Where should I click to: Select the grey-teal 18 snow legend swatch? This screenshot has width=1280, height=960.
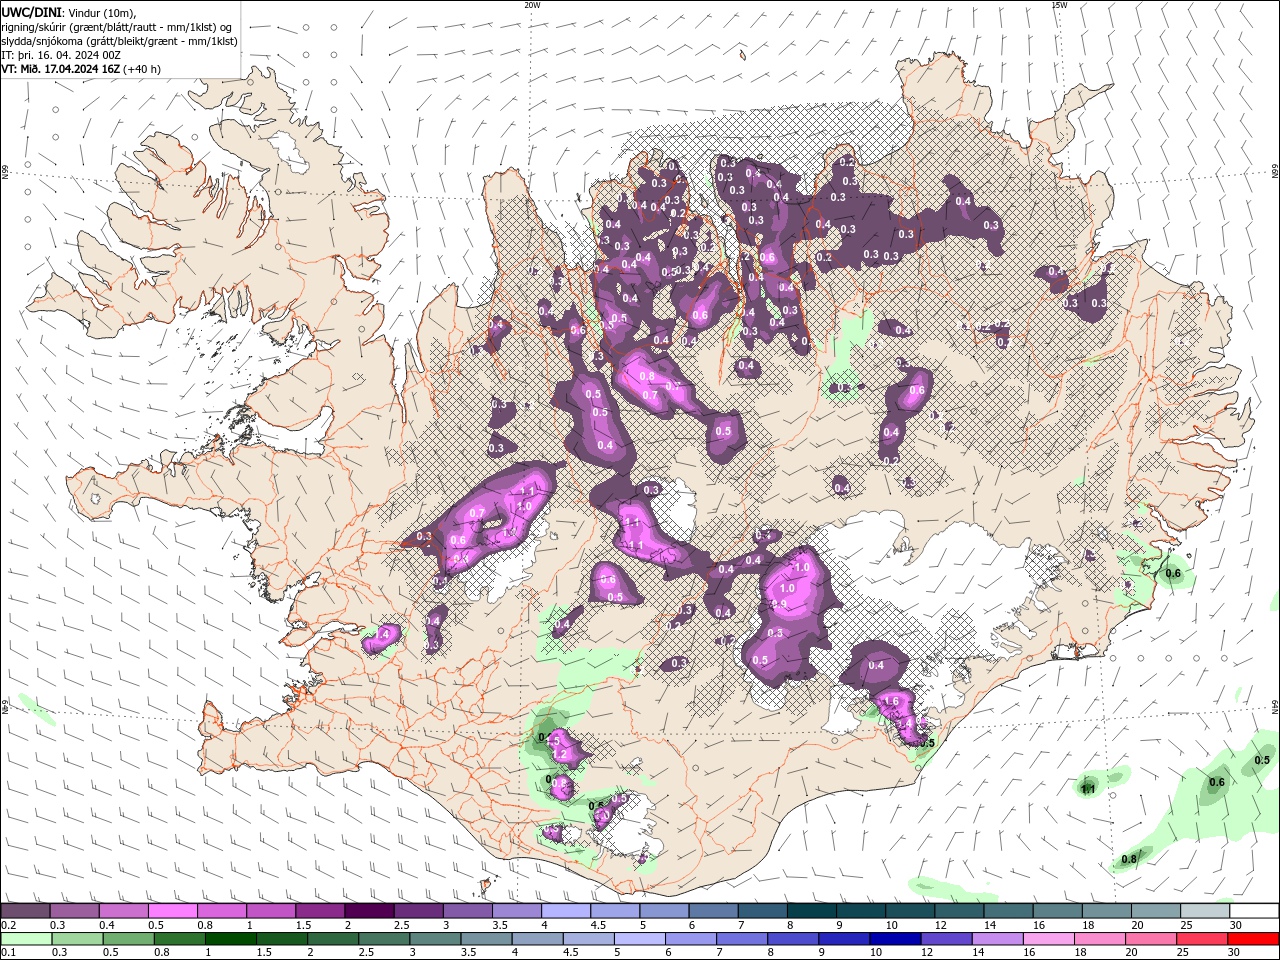(x=1108, y=911)
